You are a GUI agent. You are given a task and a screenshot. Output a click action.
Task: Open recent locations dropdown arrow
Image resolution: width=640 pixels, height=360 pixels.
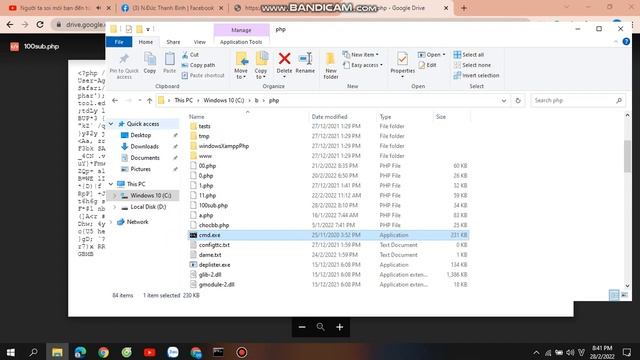140,100
